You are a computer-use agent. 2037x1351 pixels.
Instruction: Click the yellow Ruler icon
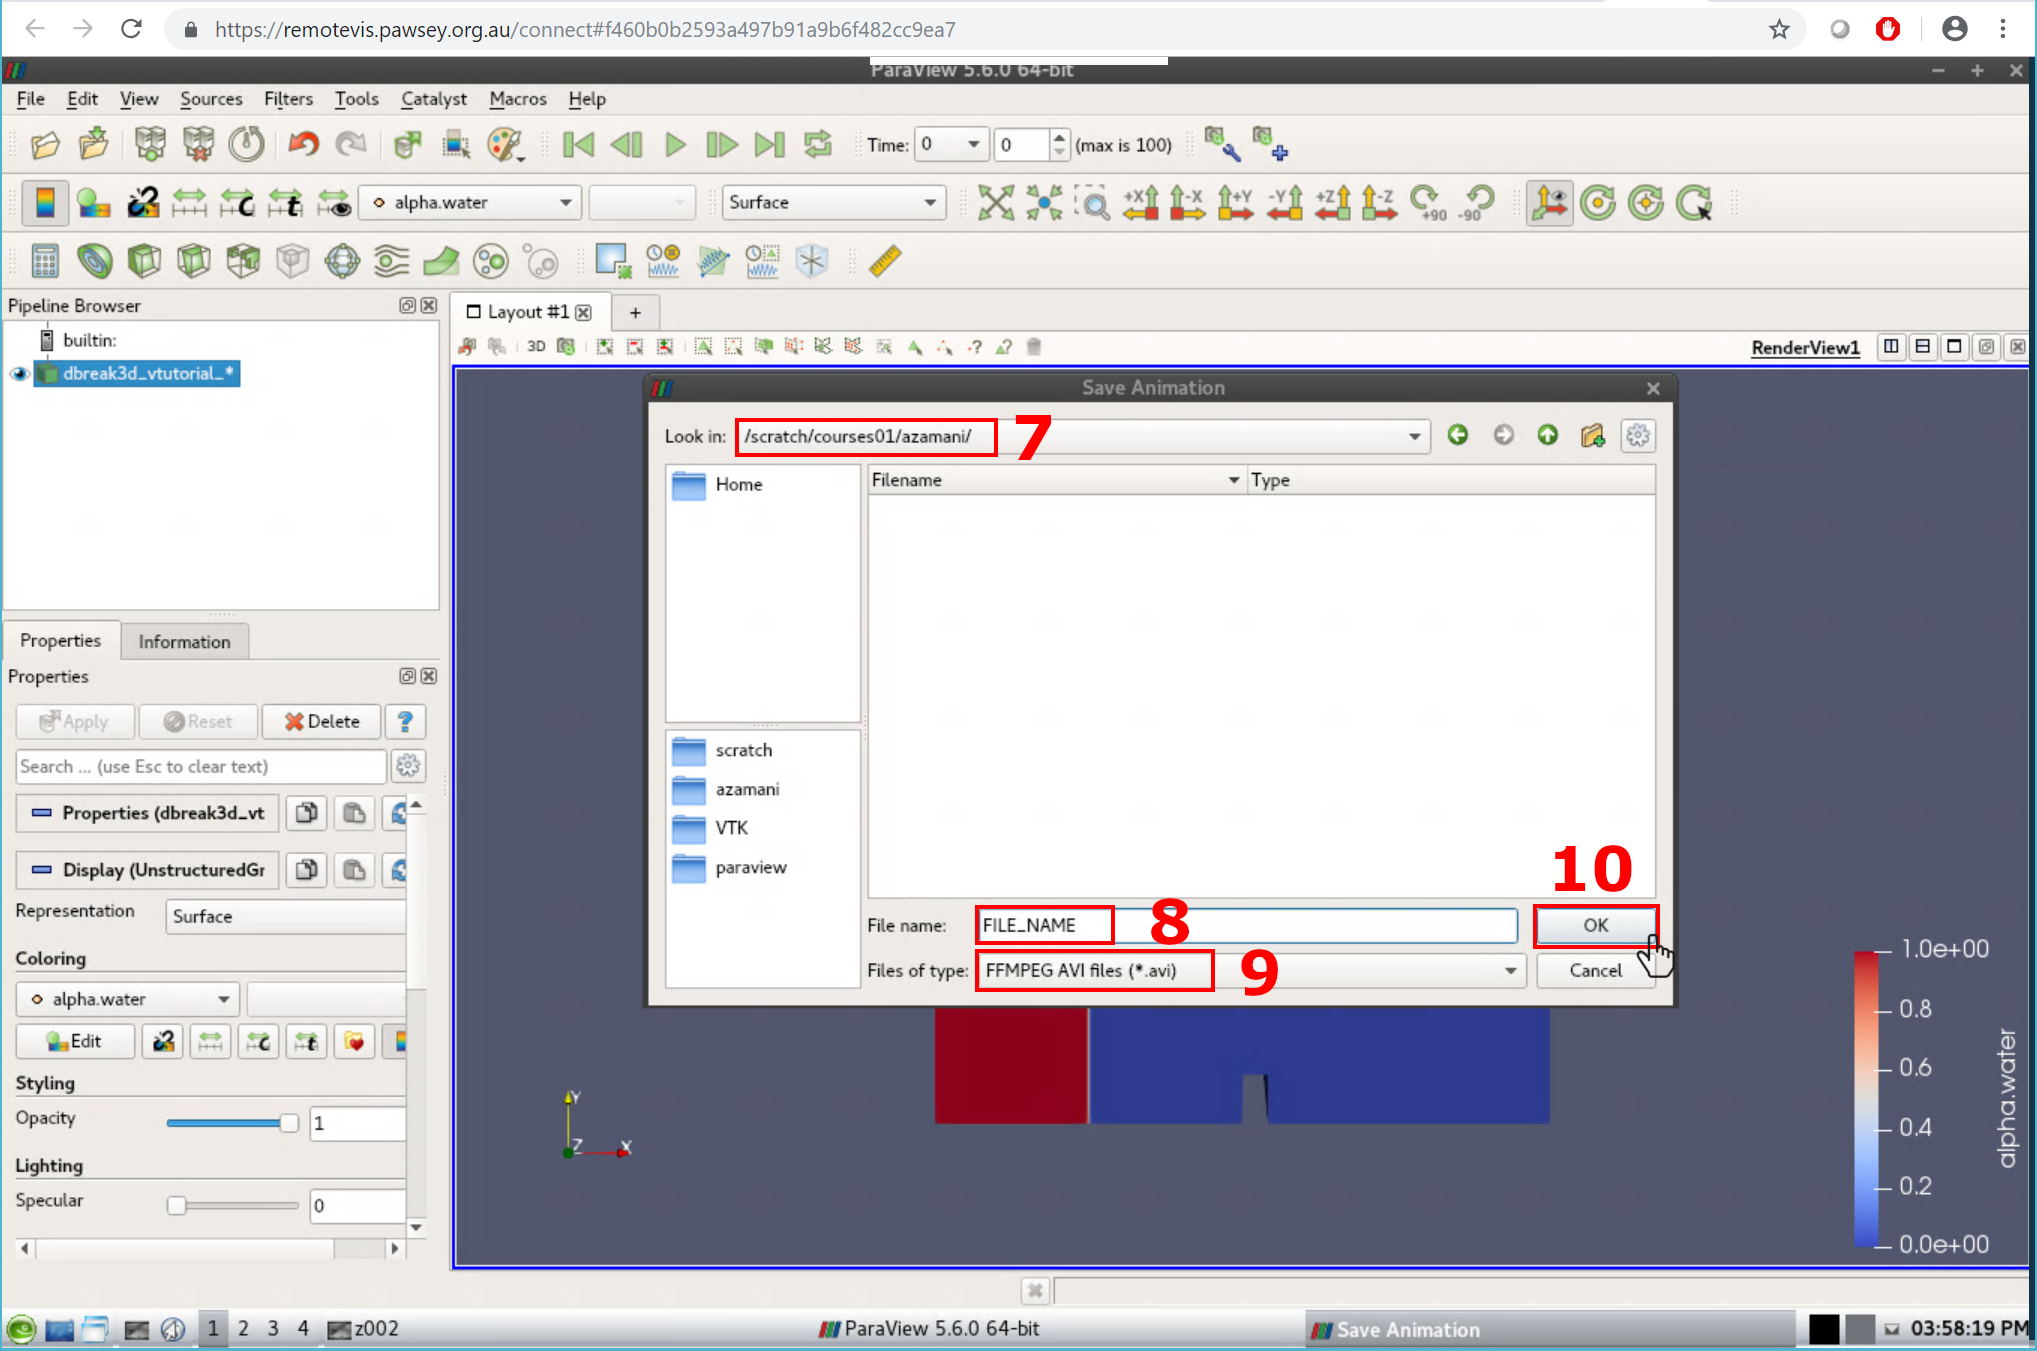[x=885, y=261]
